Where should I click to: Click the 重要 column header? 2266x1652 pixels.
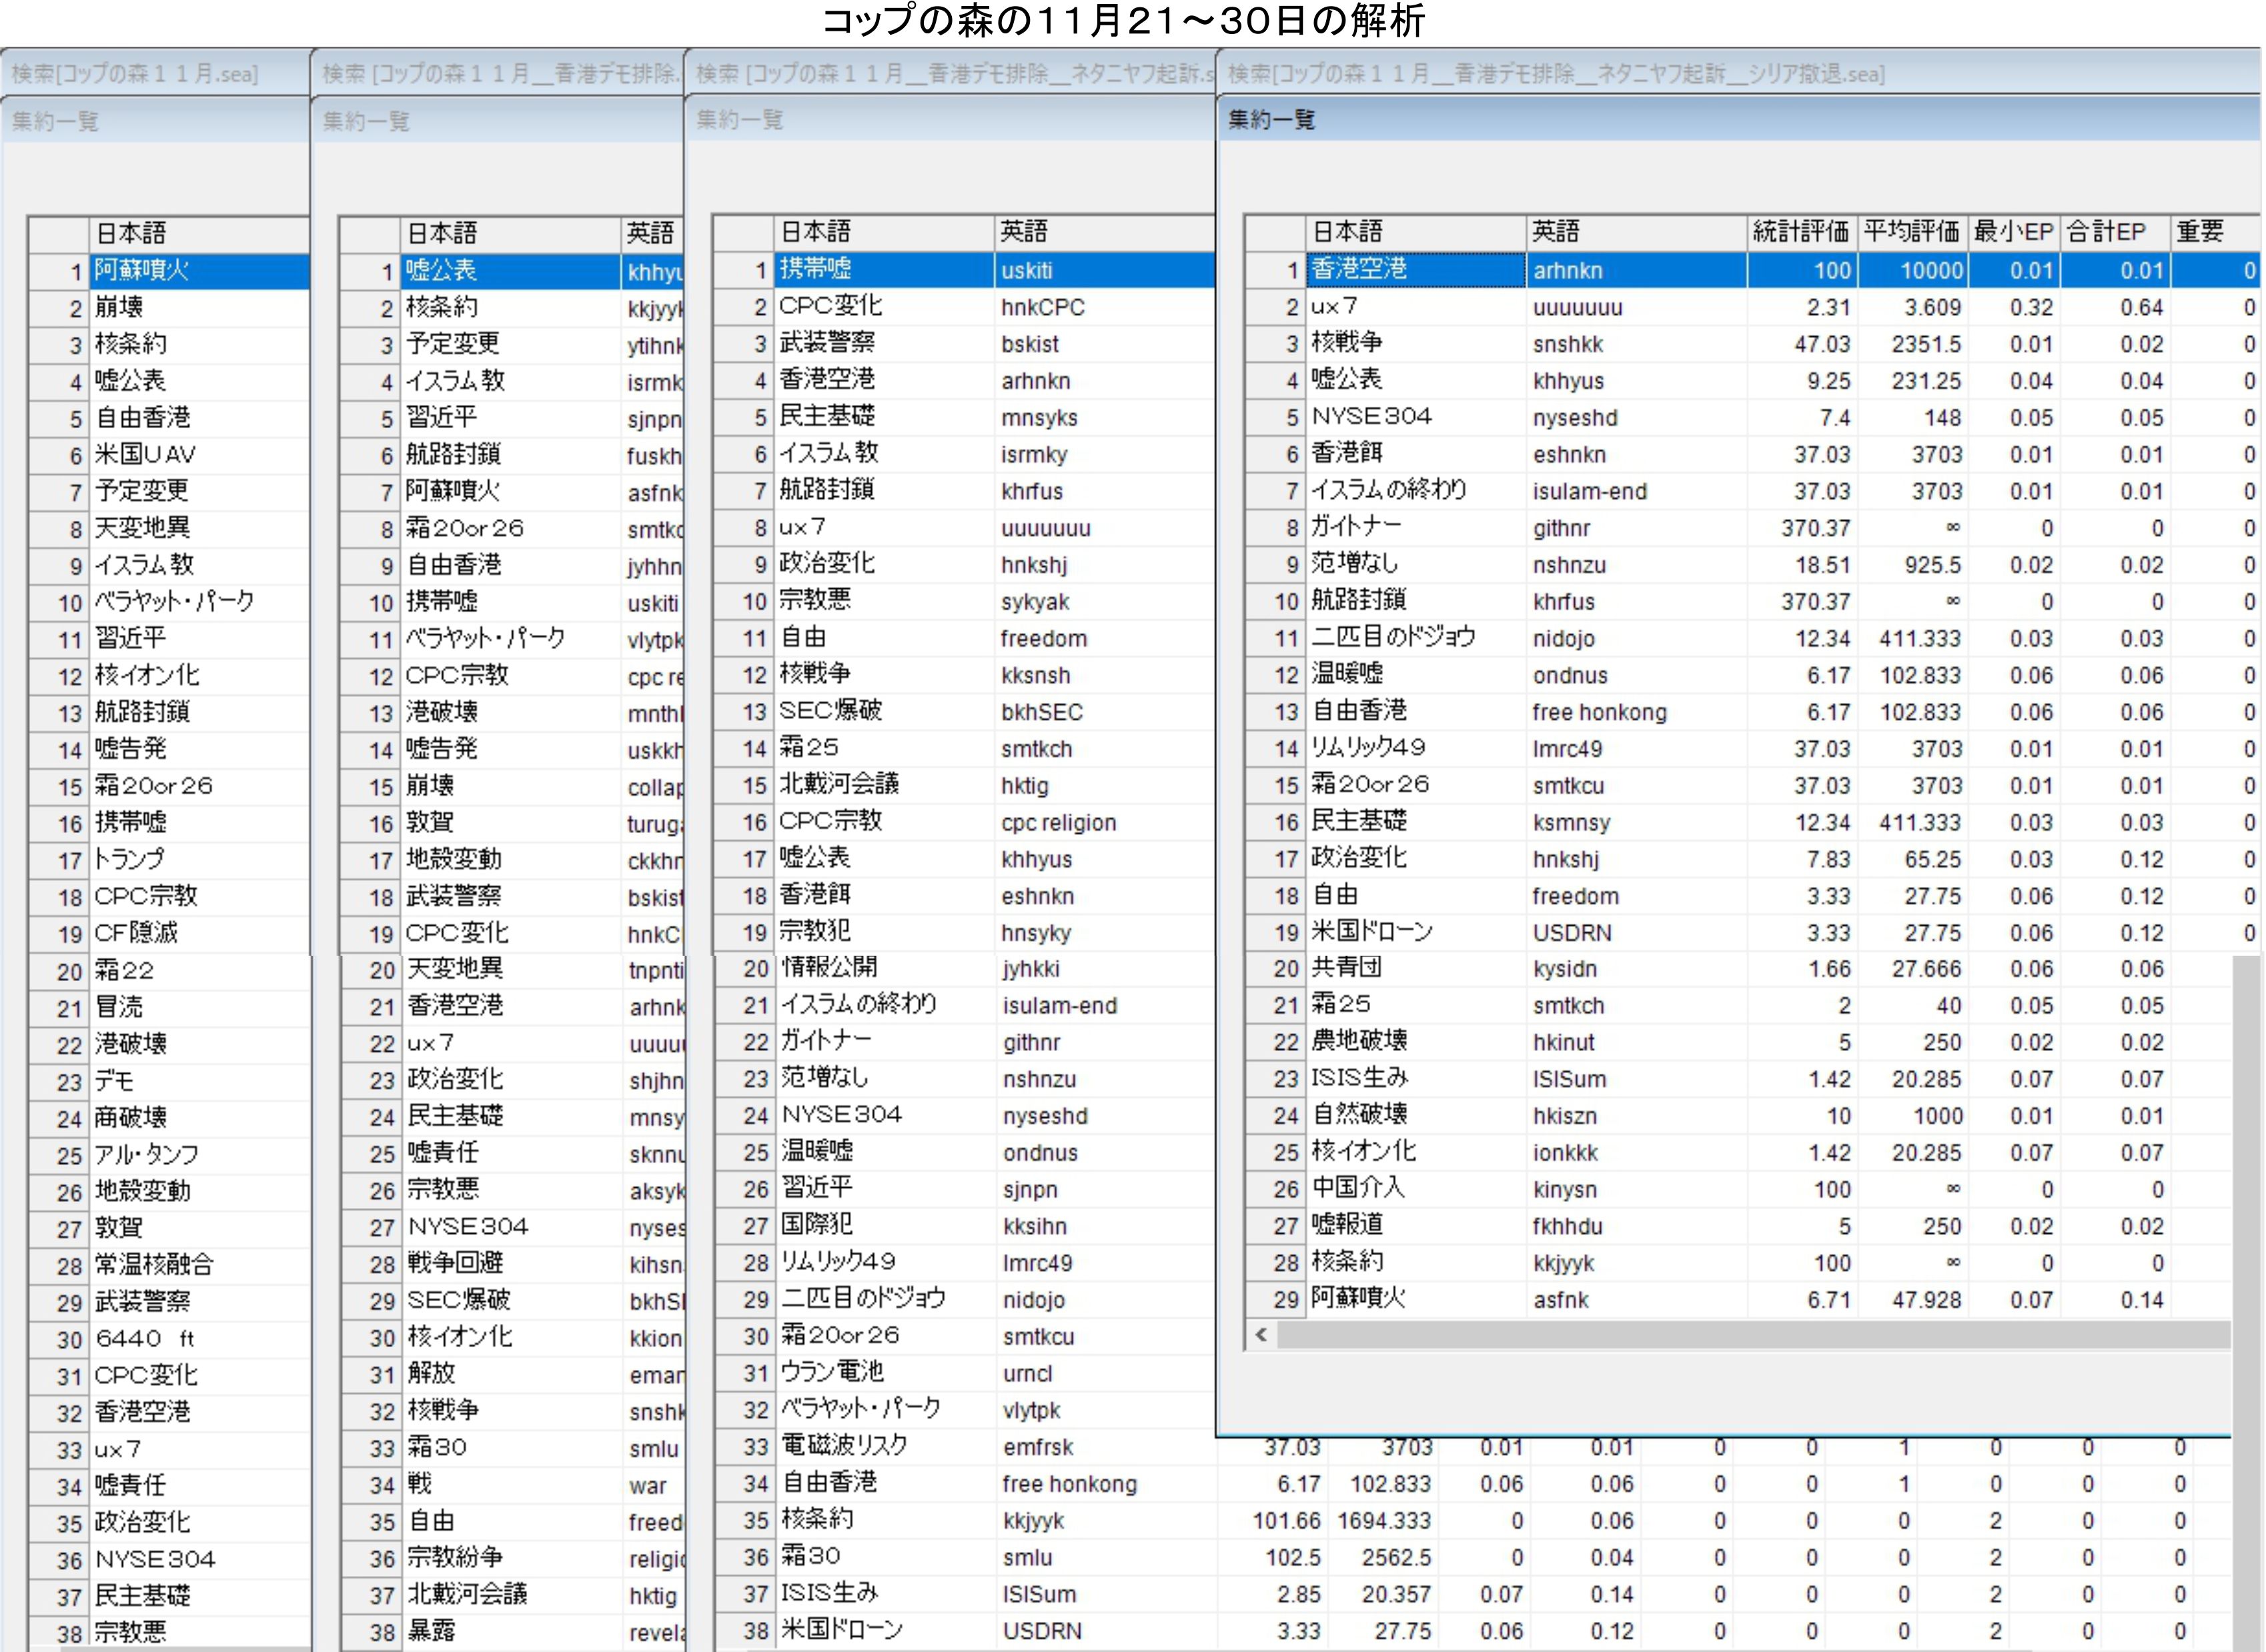click(2200, 232)
